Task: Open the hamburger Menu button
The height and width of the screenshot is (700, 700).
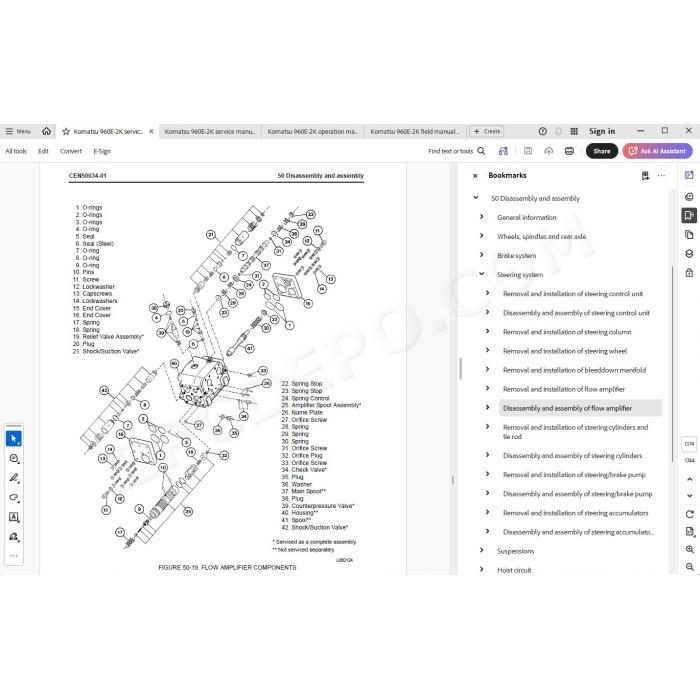Action: [x=18, y=131]
